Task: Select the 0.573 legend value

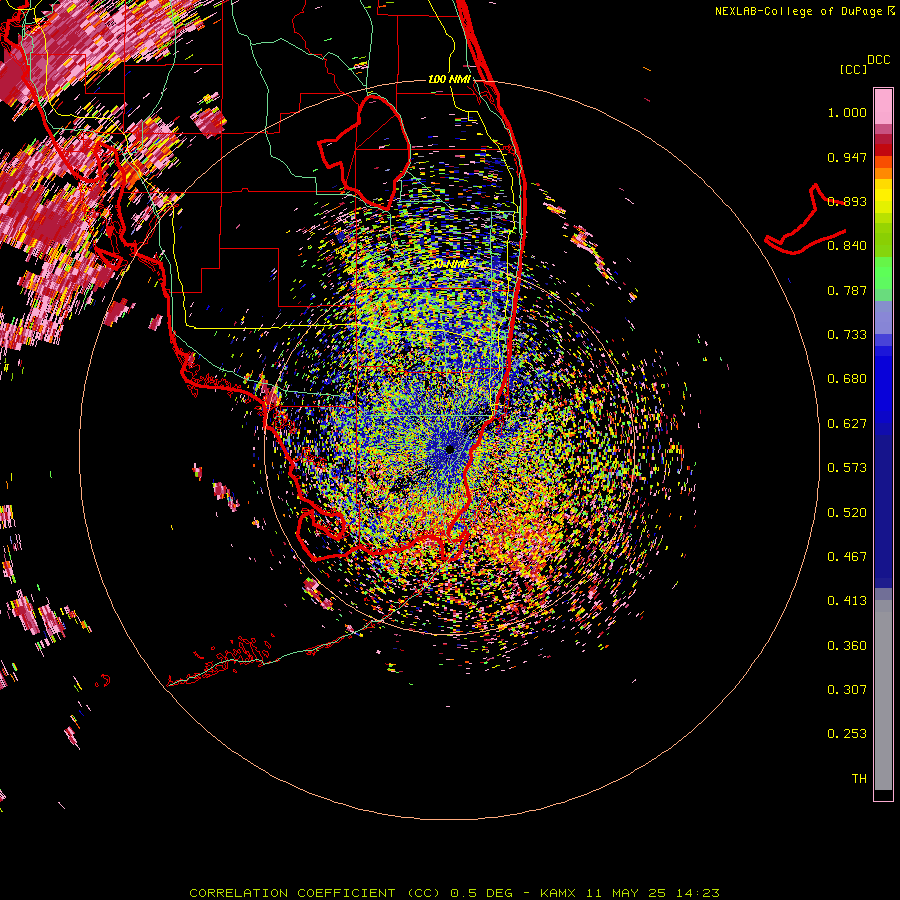Action: pyautogui.click(x=847, y=468)
